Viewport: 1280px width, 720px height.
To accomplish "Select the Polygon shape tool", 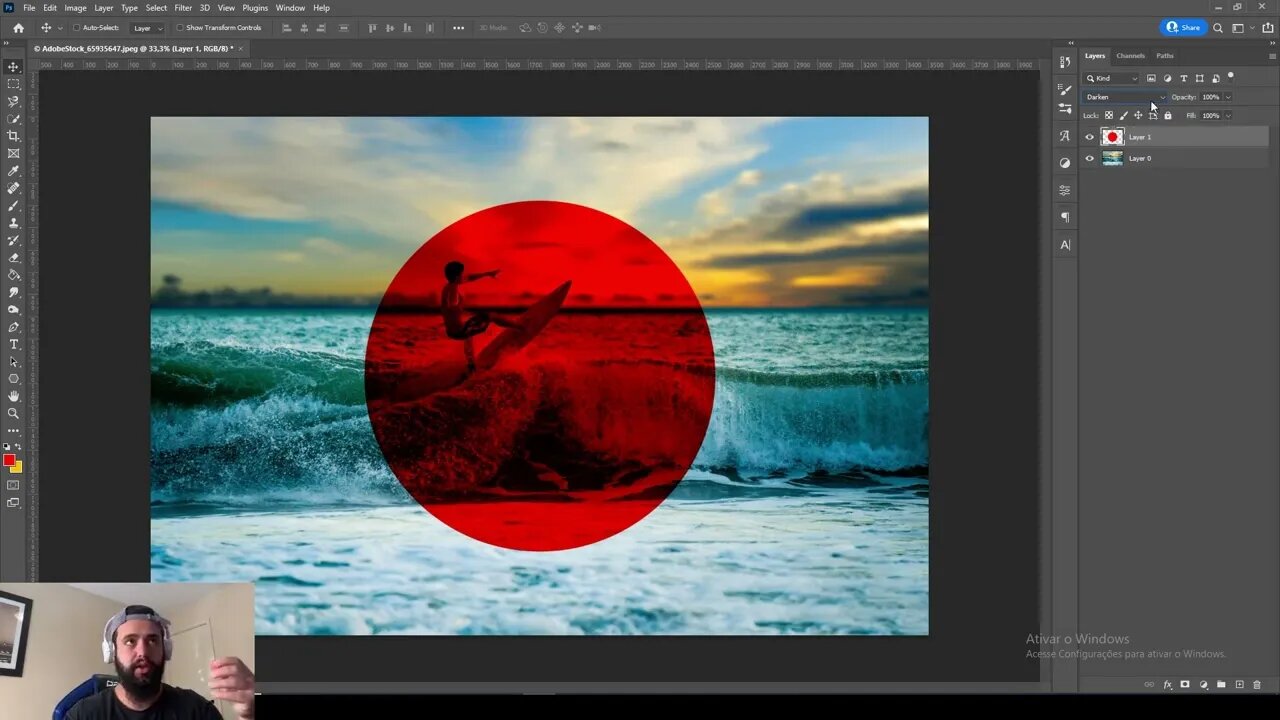I will [x=13, y=379].
